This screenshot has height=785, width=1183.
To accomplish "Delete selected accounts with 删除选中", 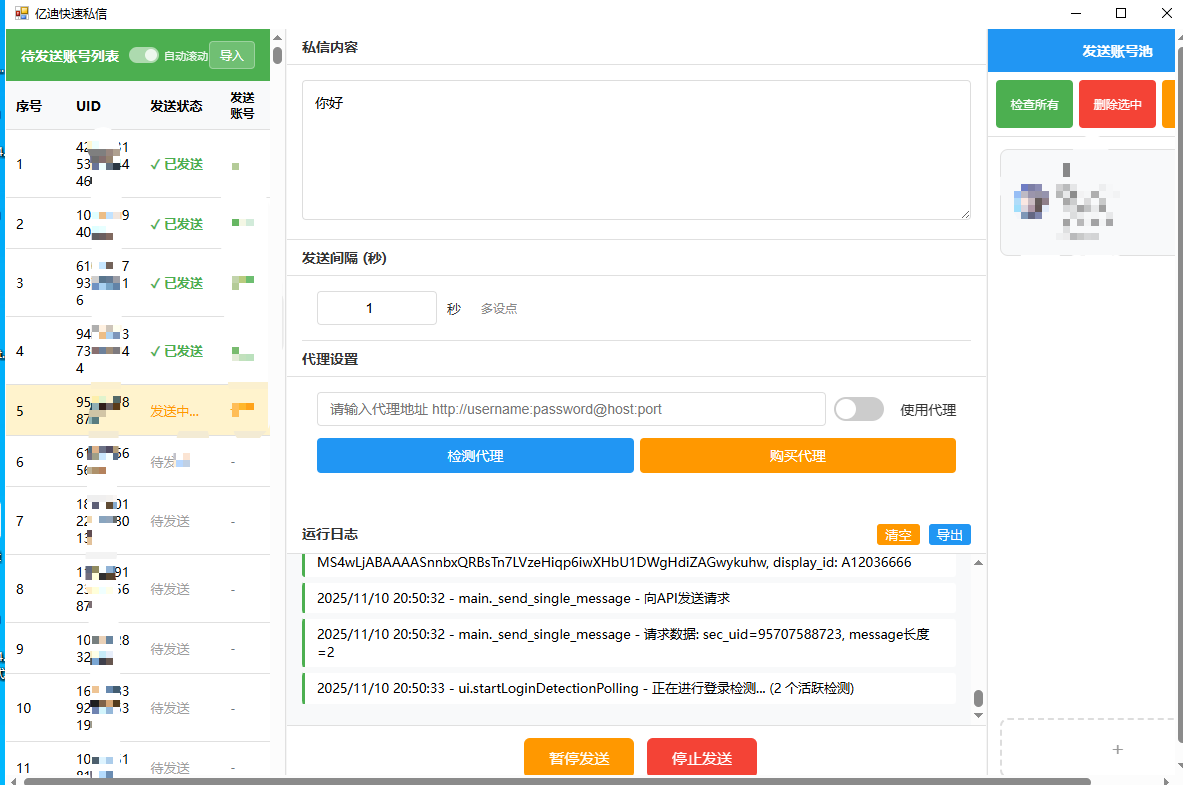I will coord(1116,103).
